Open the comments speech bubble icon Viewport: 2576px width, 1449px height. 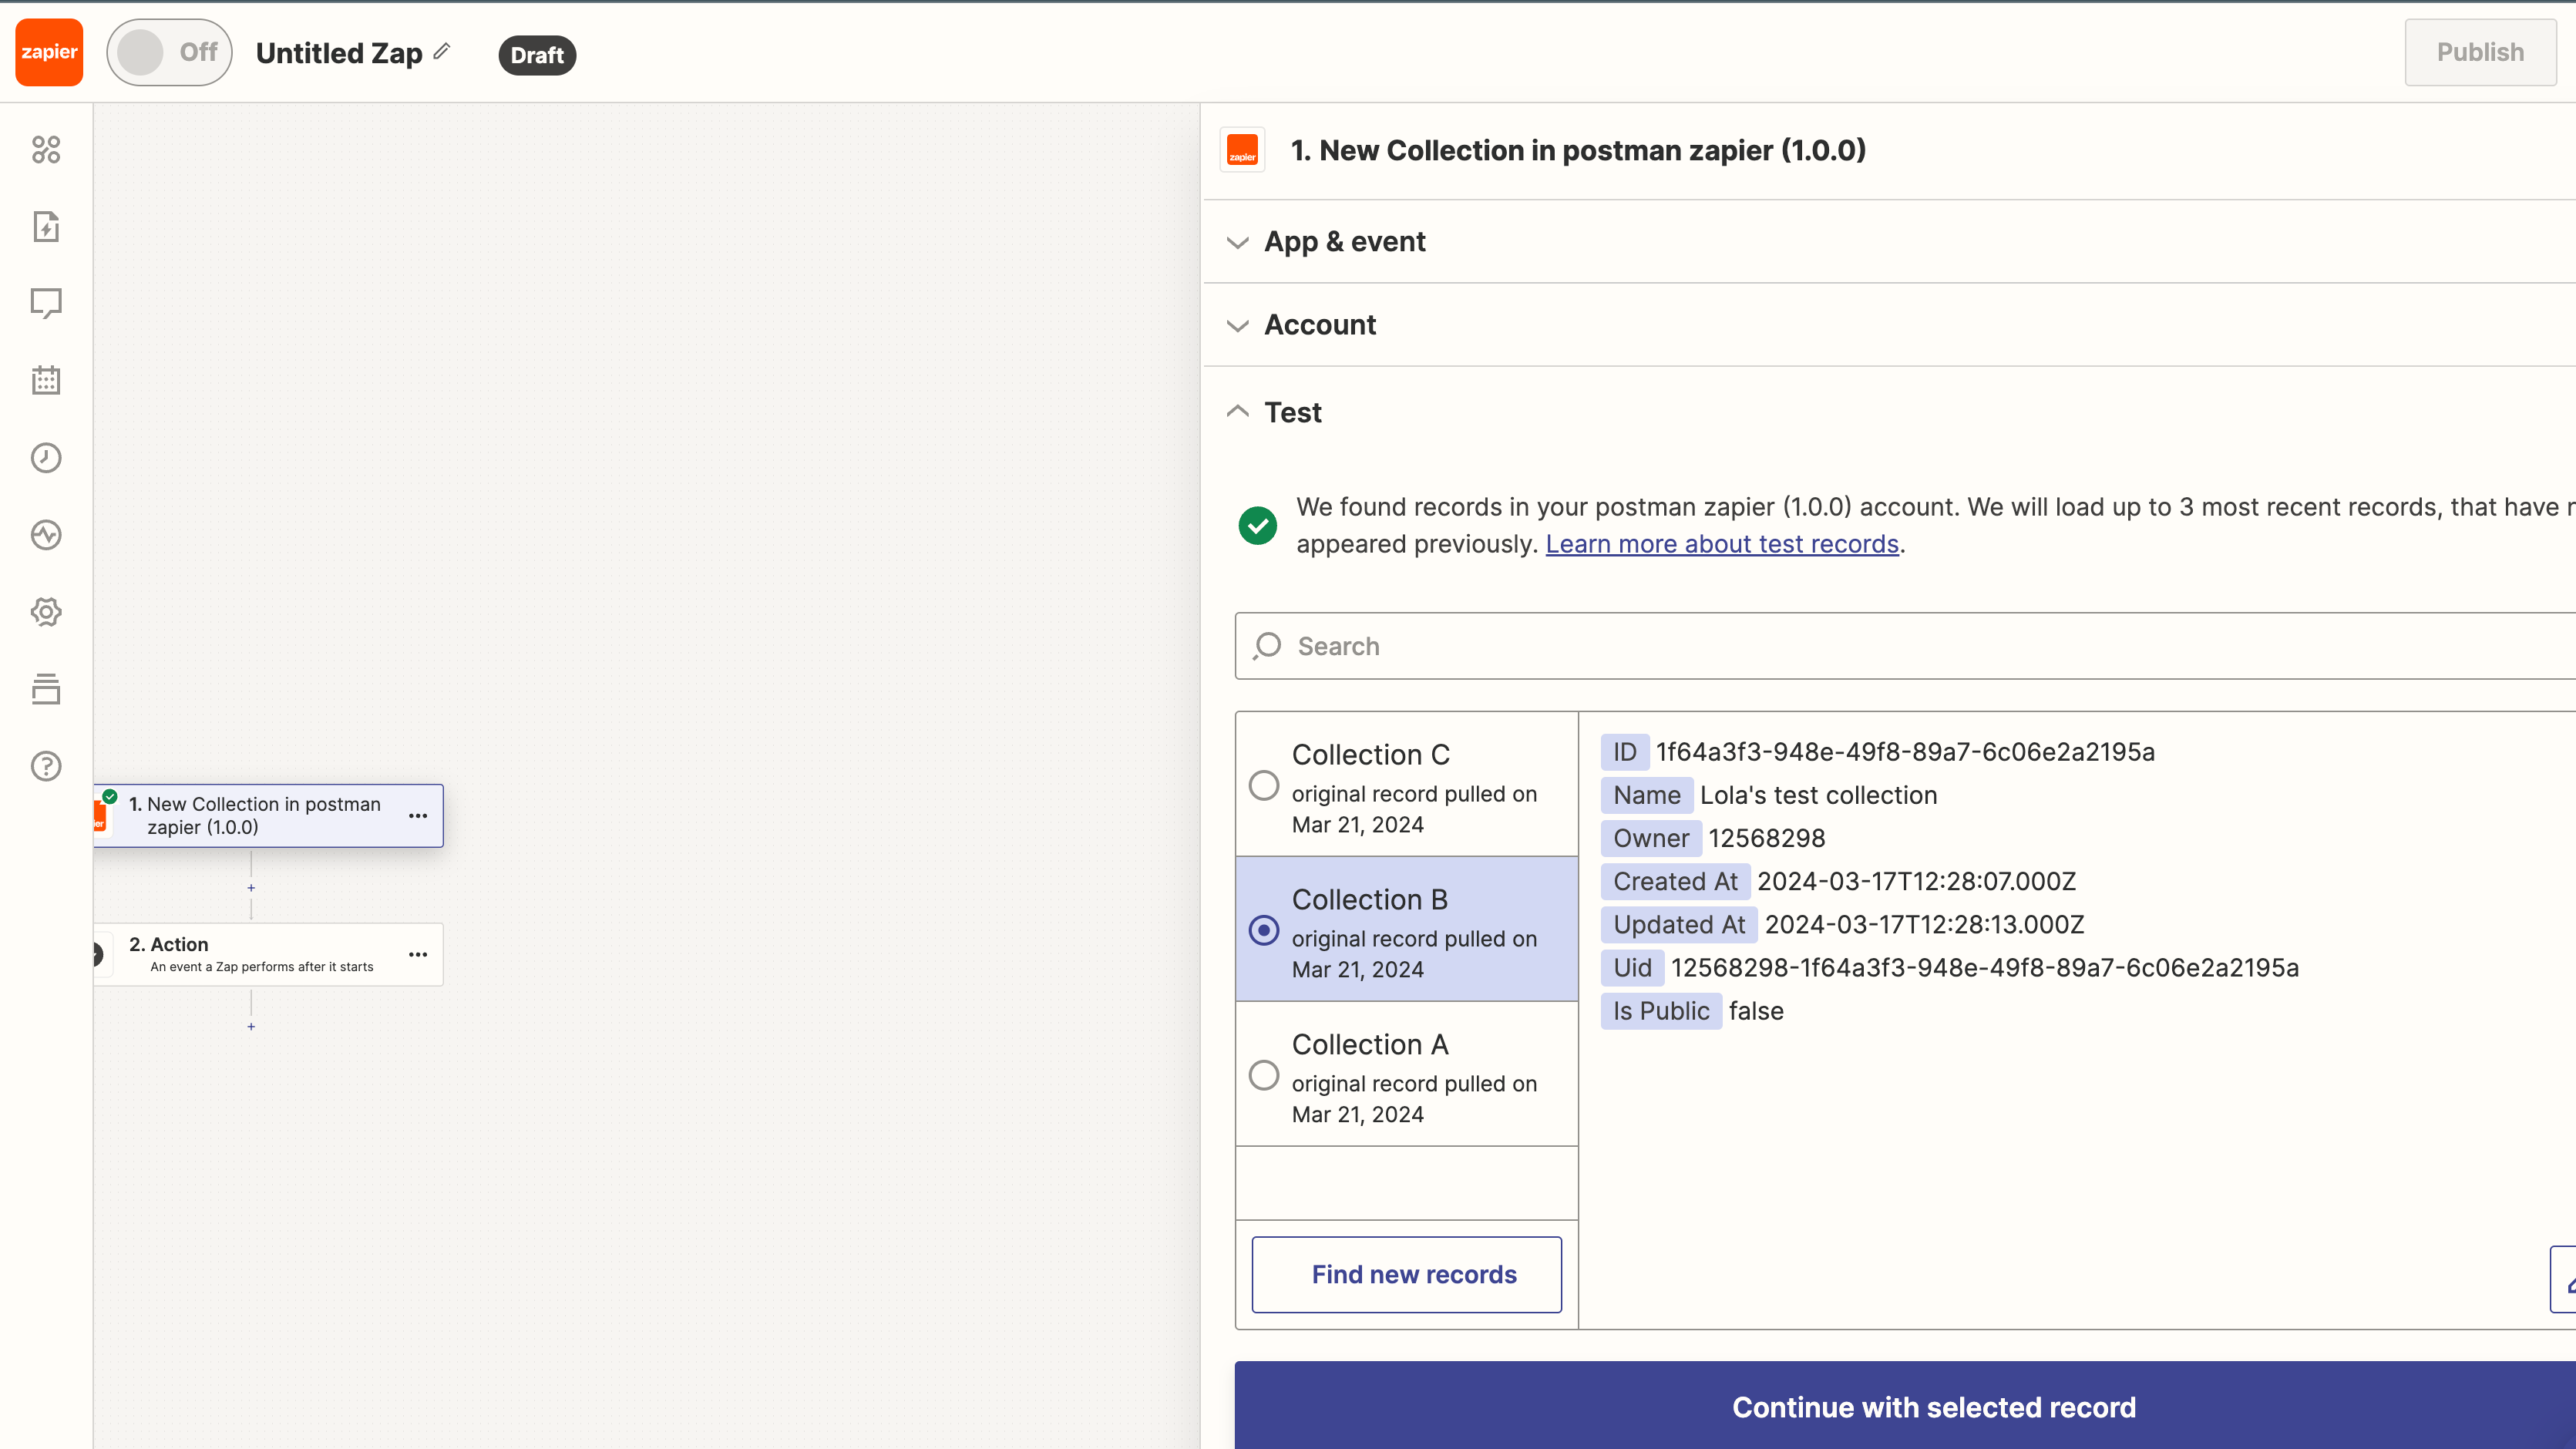[46, 303]
